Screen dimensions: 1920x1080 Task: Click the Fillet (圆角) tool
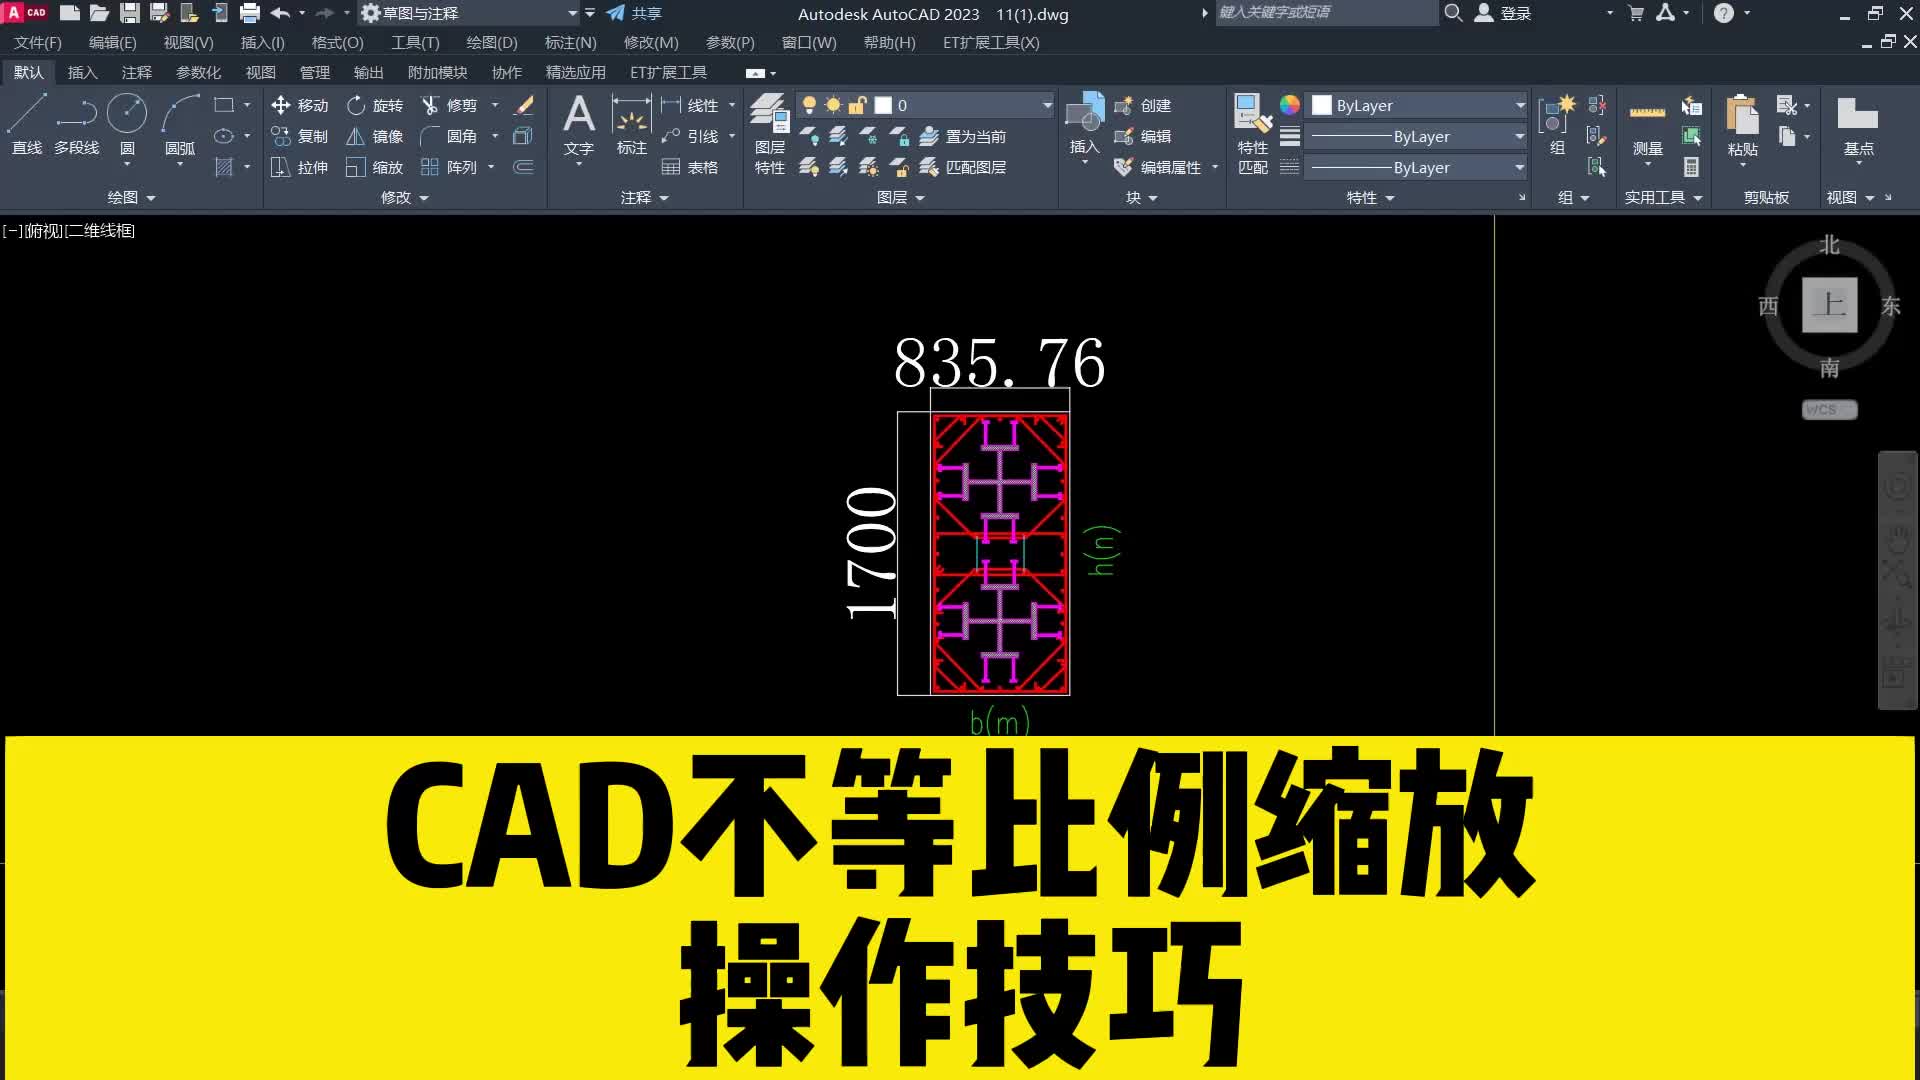(450, 136)
